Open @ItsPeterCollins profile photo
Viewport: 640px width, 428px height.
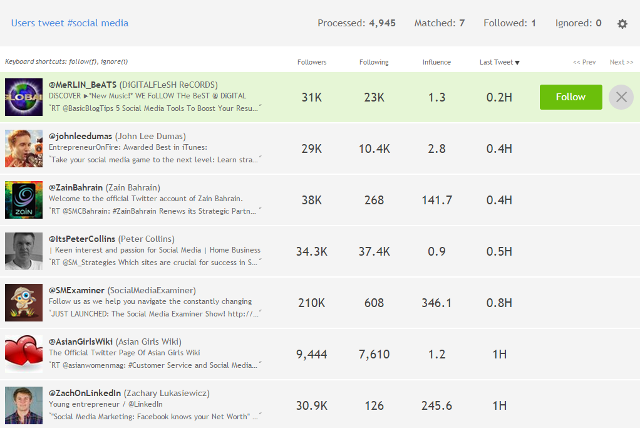pos(24,251)
